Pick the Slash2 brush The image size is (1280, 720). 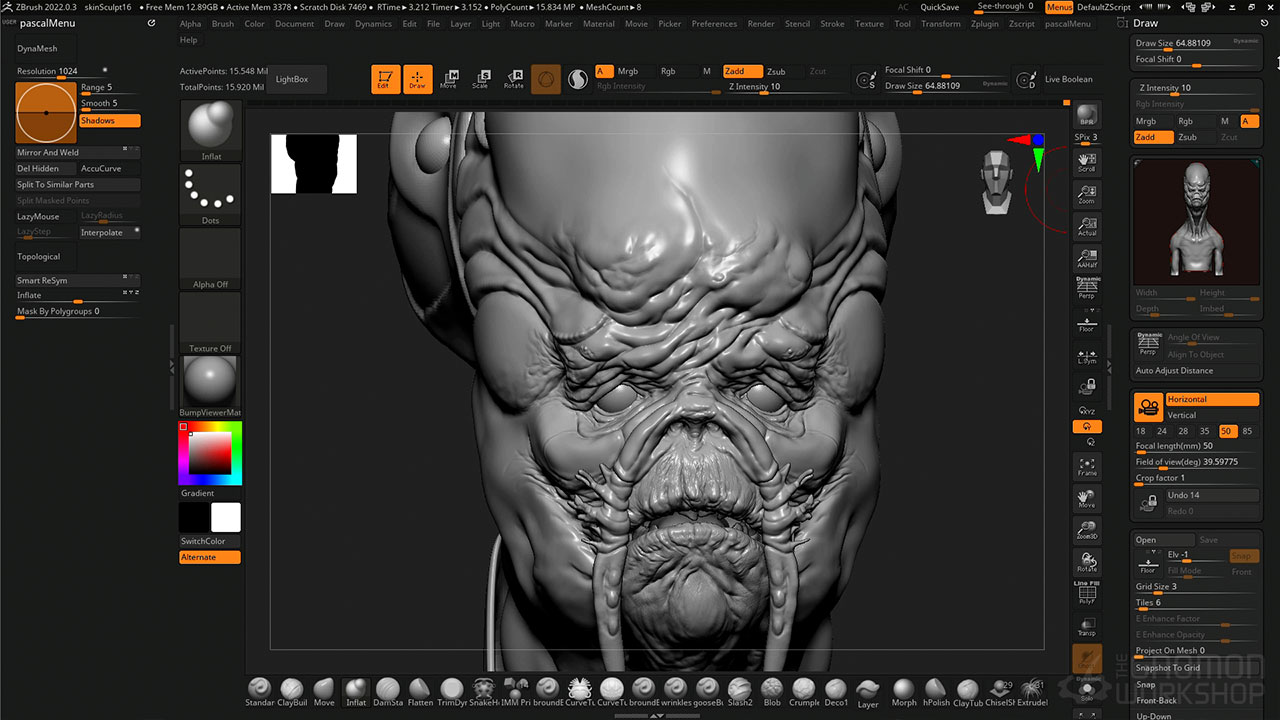click(740, 692)
